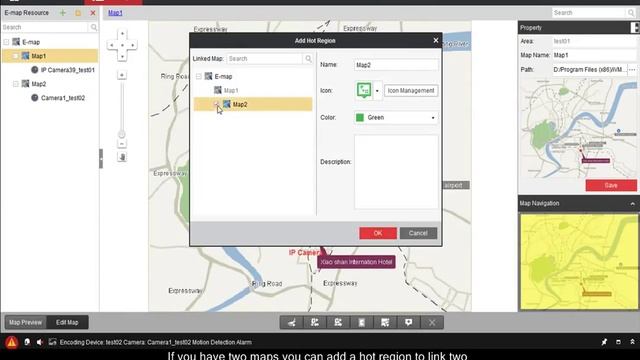Click the side panel collapse handle beside the map
Screen dimensions: 640x360
(101, 159)
